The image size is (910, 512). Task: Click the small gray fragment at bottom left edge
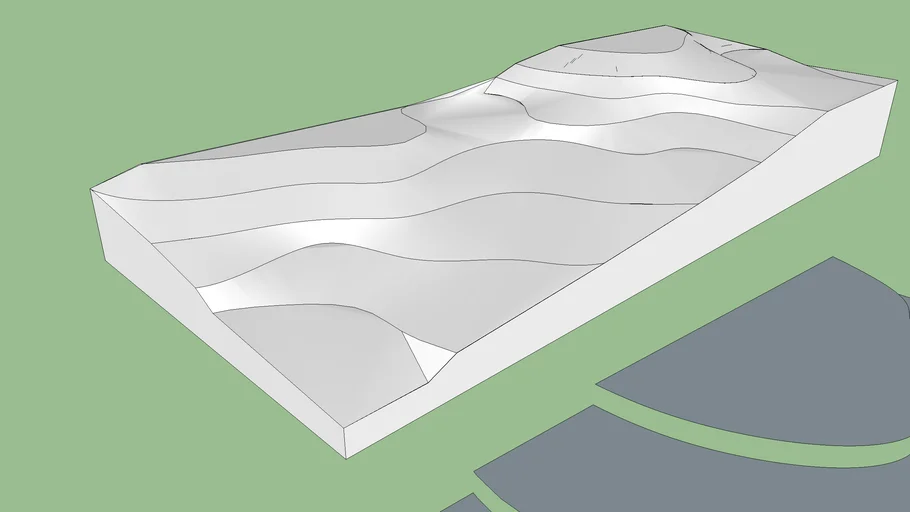(x=458, y=503)
